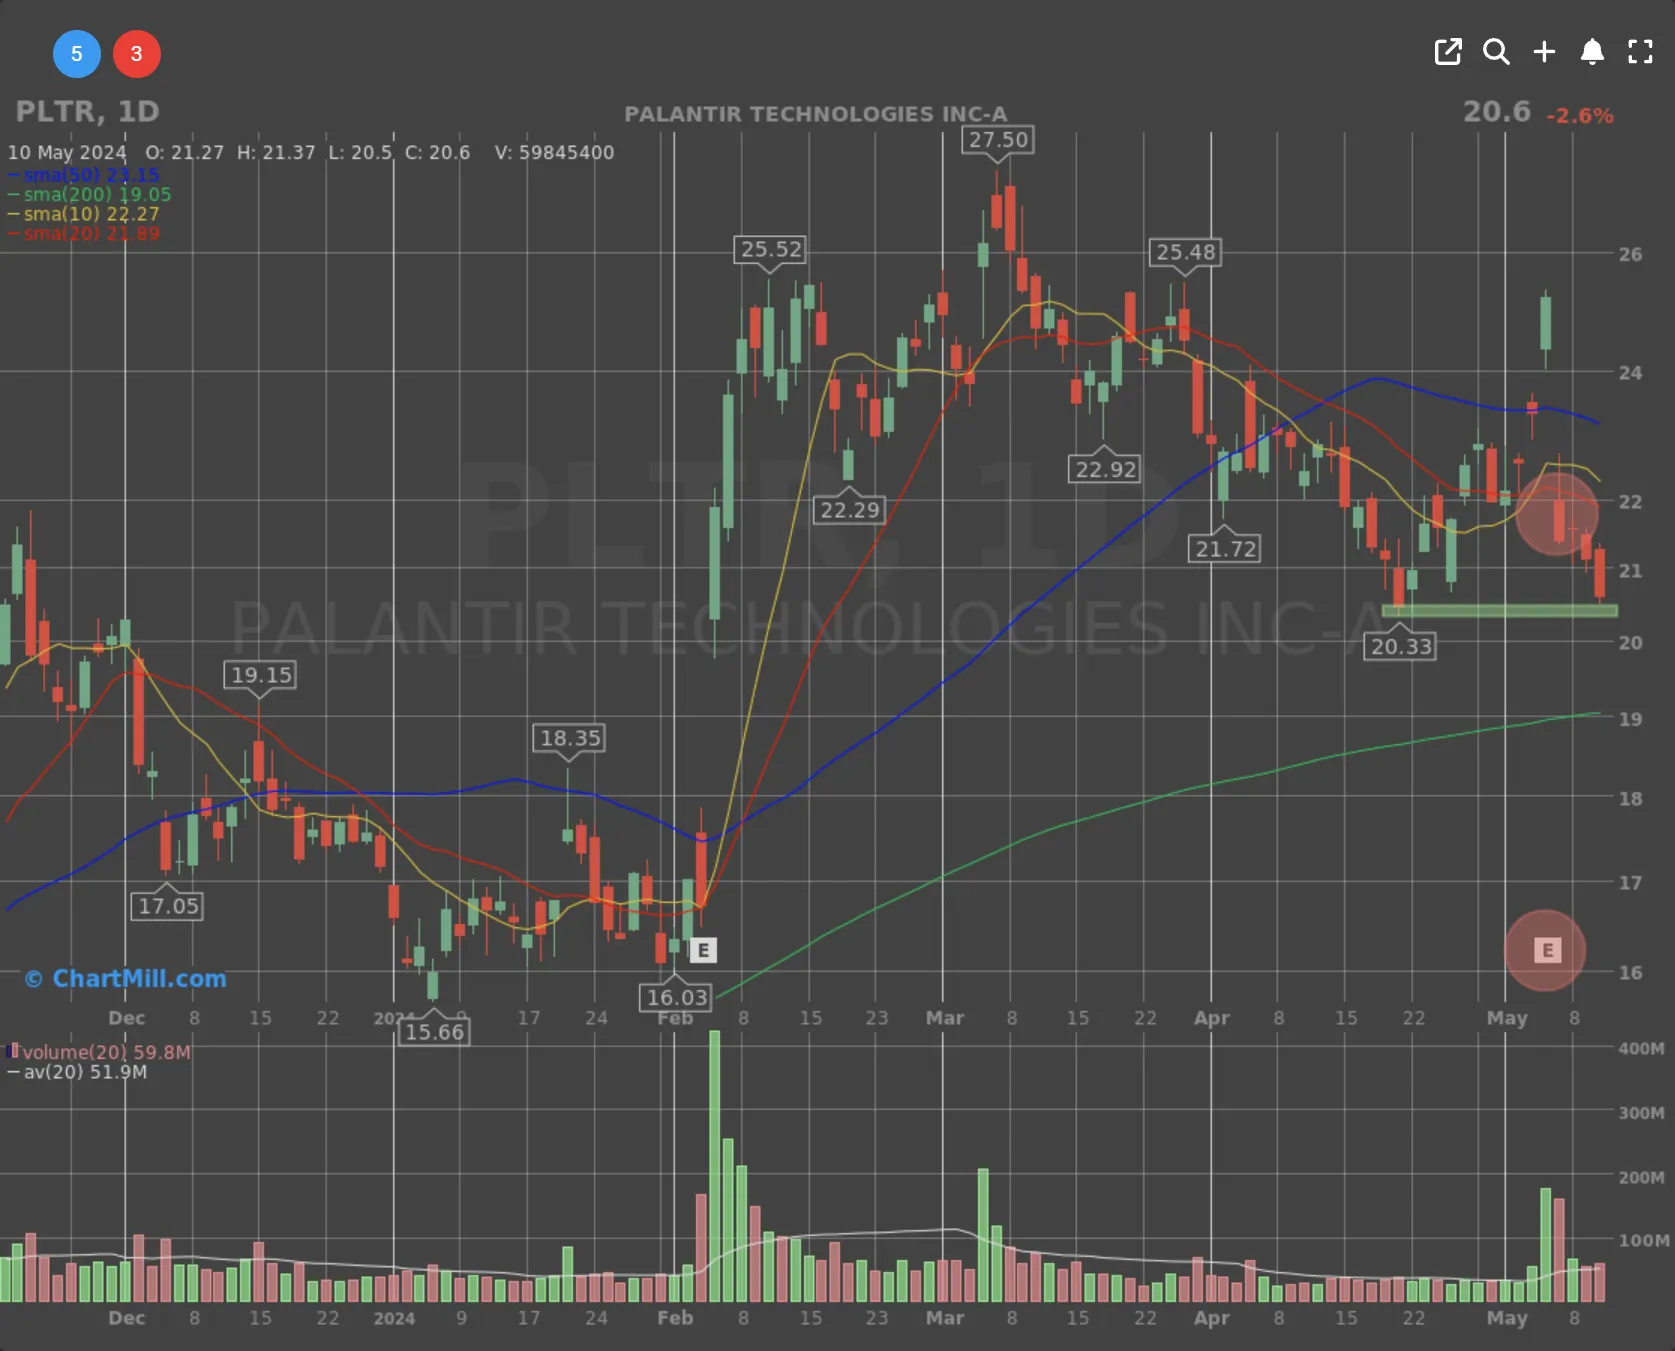Click the 21.72 pivot low label
1675x1351 pixels.
(x=1225, y=549)
